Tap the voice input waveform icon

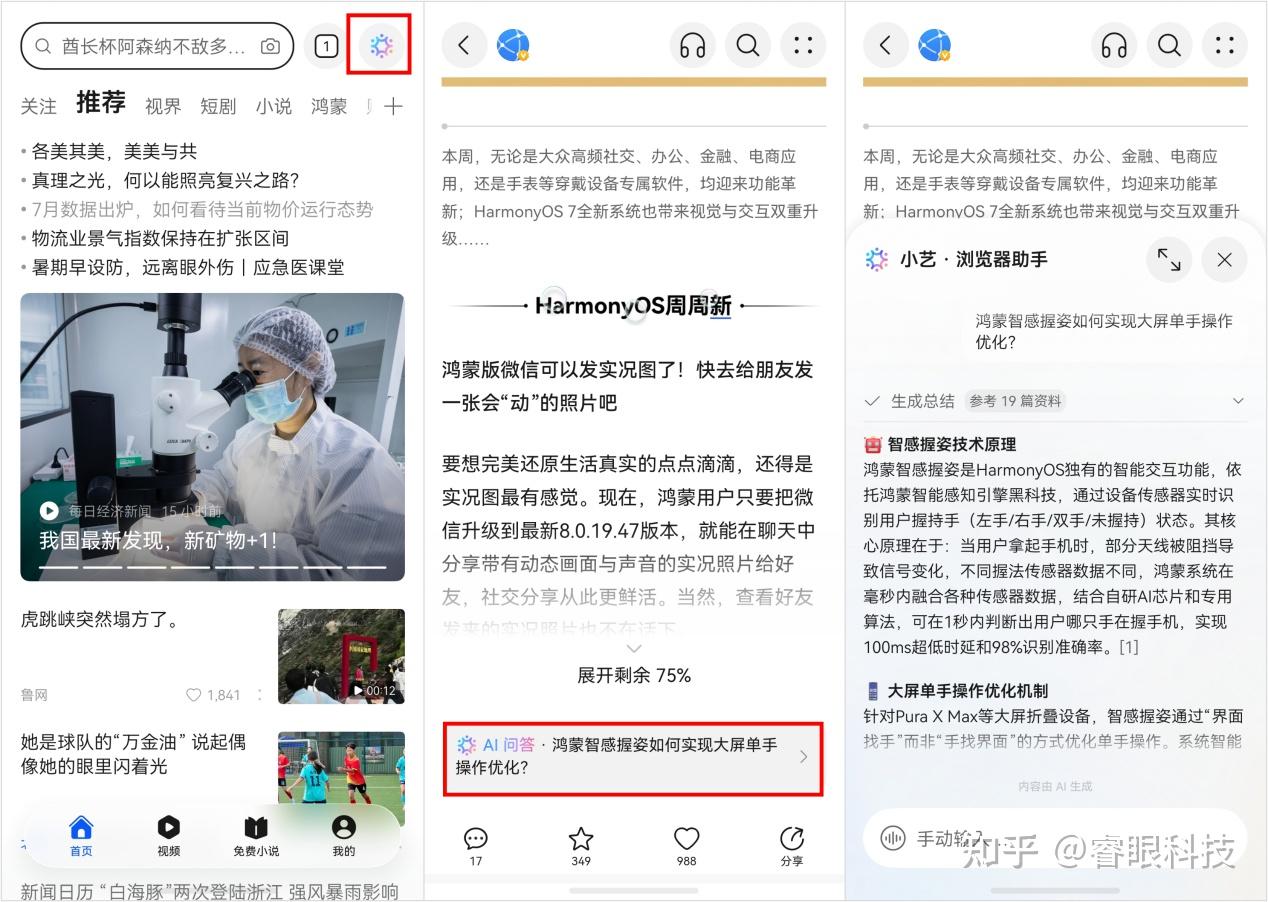click(x=892, y=838)
